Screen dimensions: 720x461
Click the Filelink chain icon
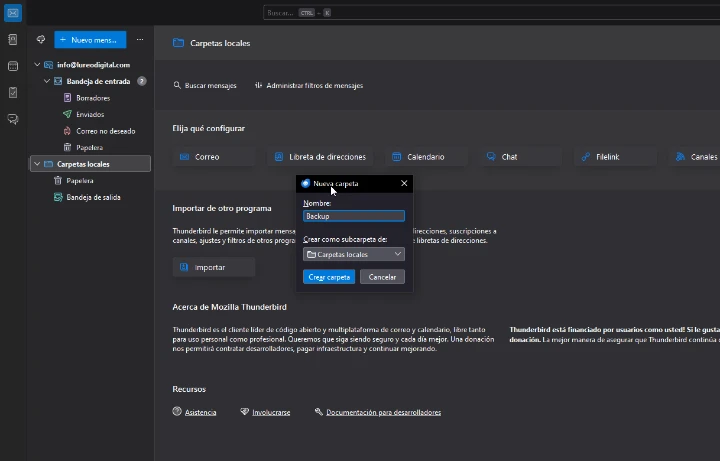pyautogui.click(x=585, y=157)
